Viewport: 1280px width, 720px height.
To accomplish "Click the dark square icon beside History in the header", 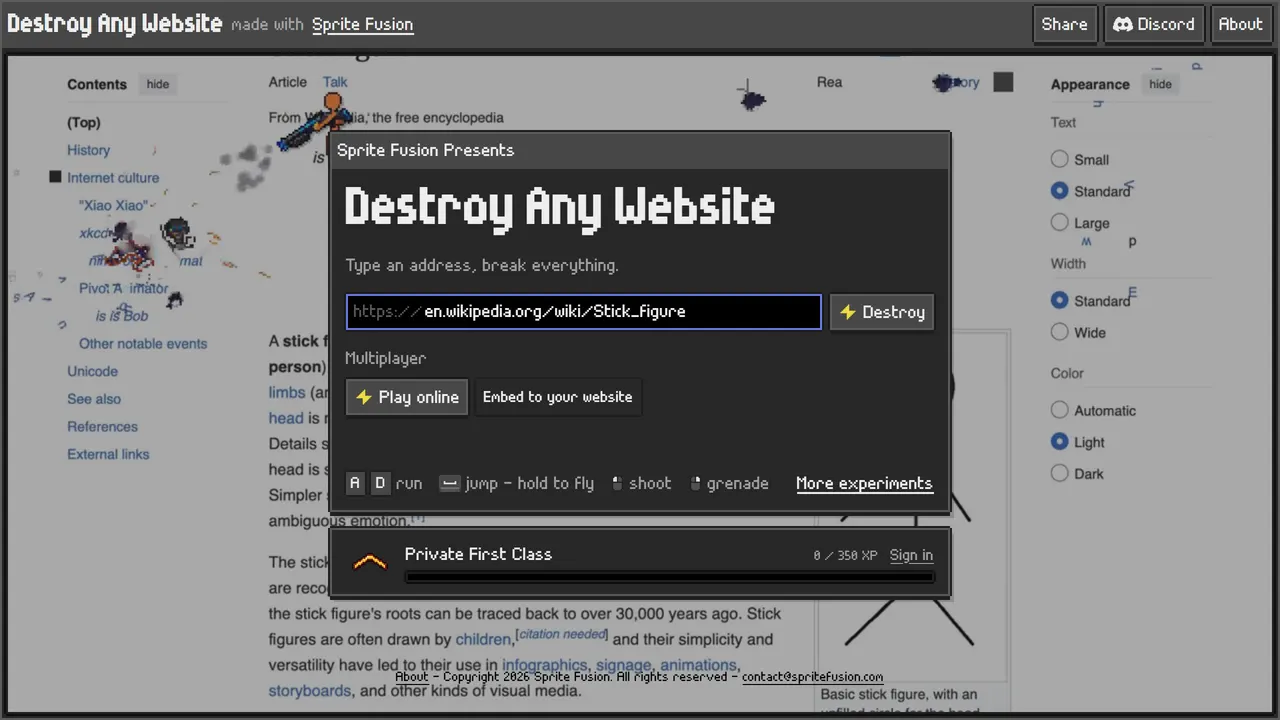I will (1003, 82).
